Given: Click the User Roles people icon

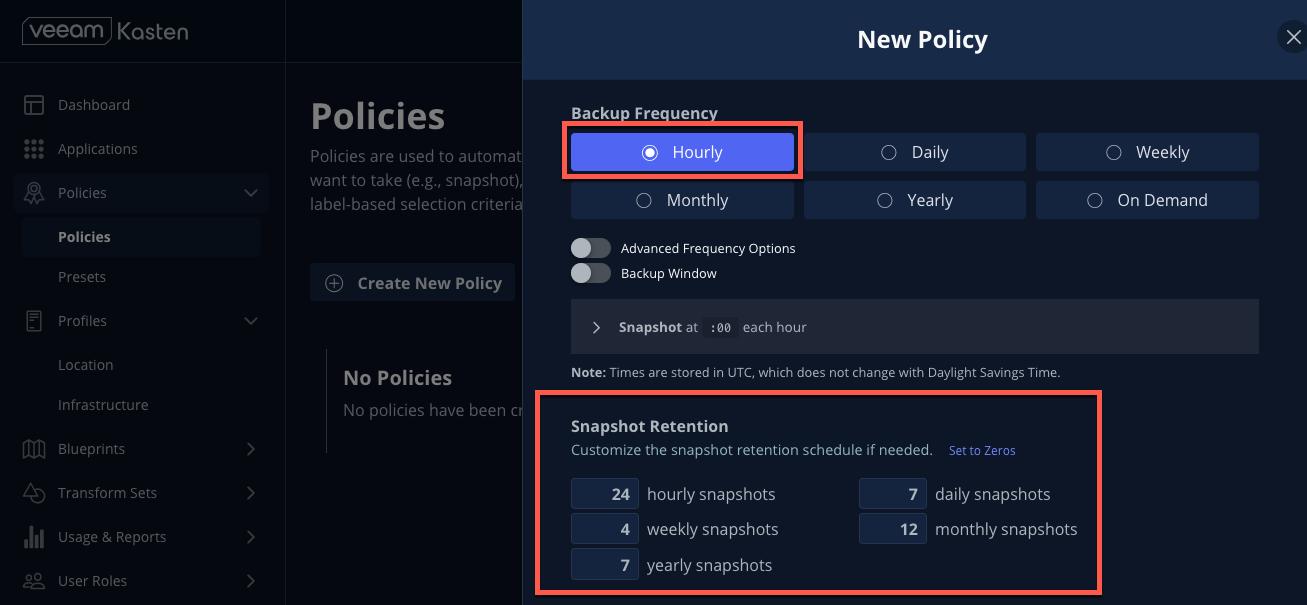Looking at the screenshot, I should (x=34, y=581).
